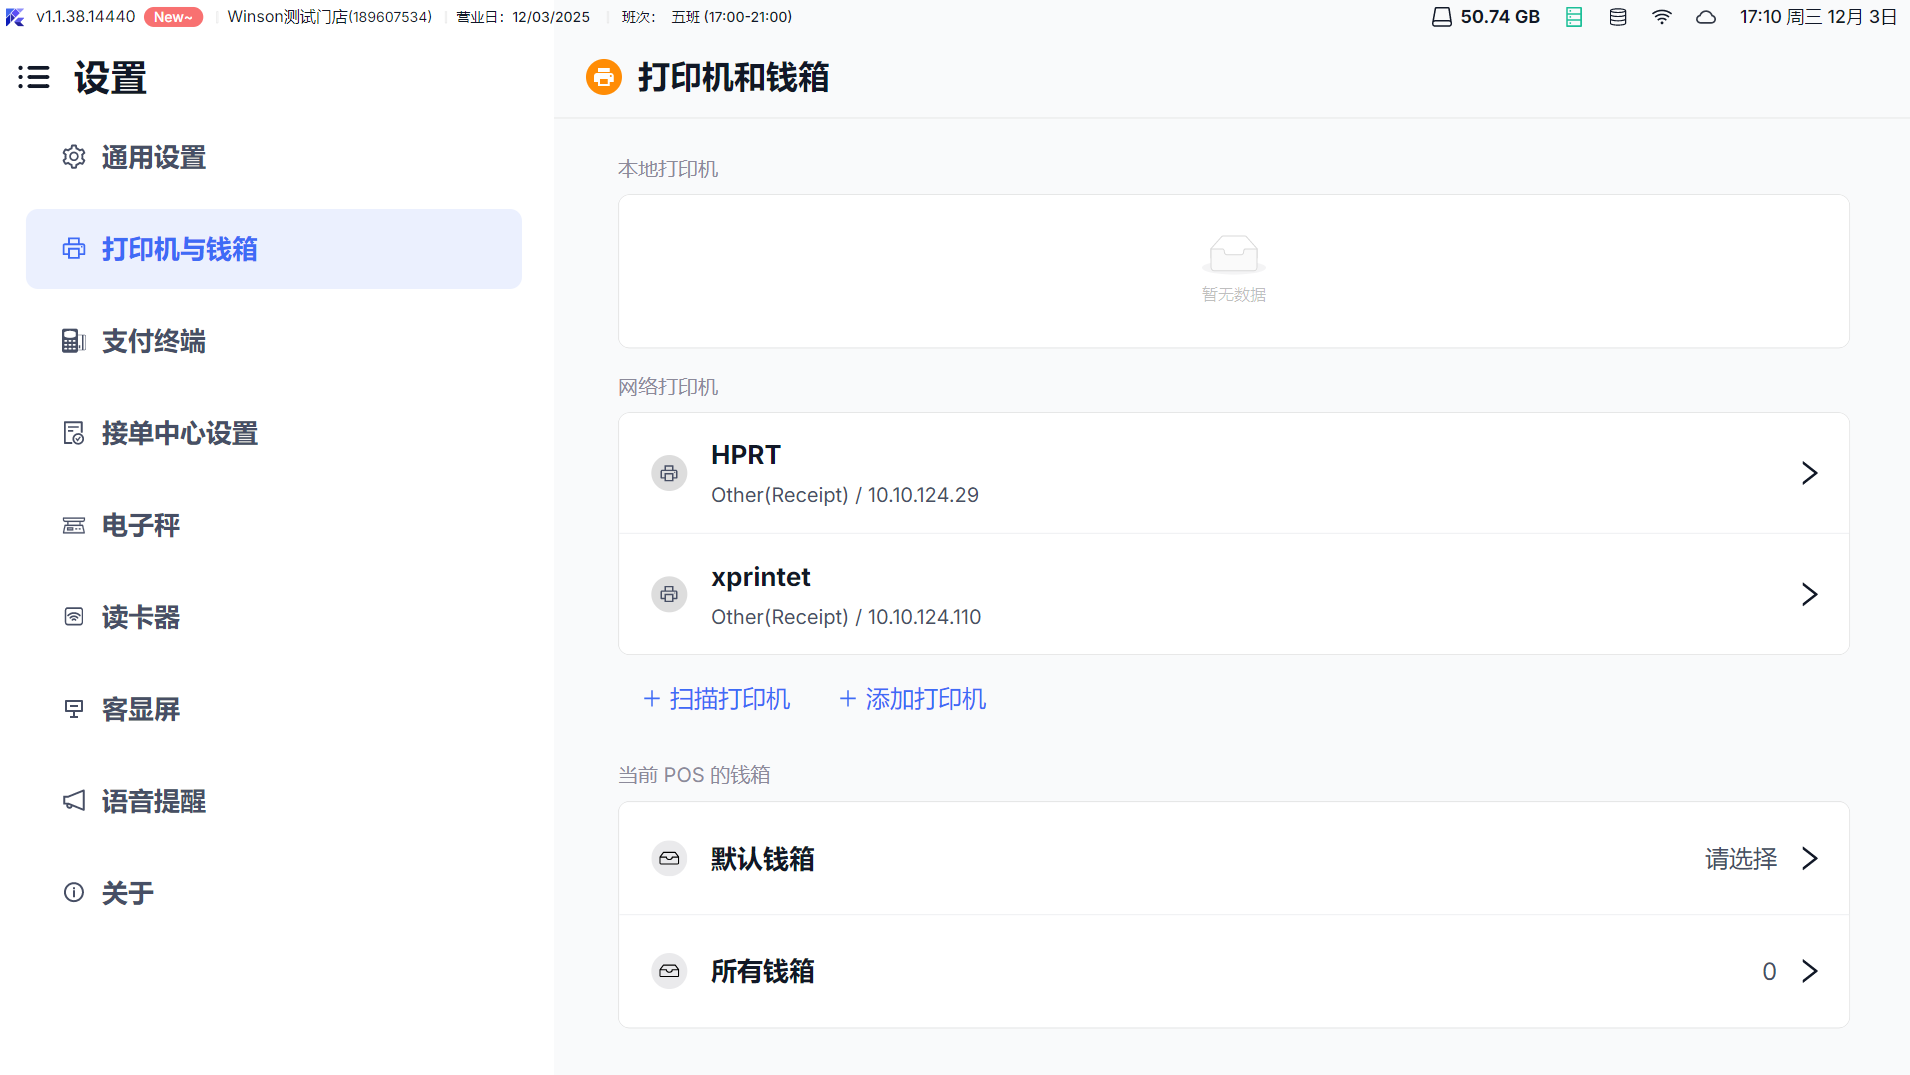Click the hamburger menu icon beside 设置
1910x1075 pixels.
coord(34,77)
